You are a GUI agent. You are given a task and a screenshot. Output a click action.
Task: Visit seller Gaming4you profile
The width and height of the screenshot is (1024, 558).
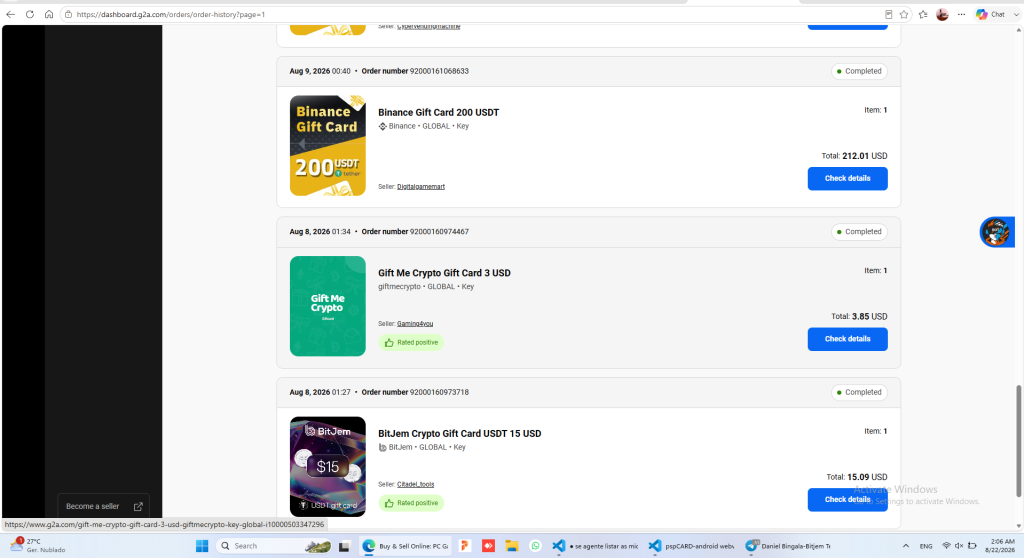pyautogui.click(x=415, y=324)
